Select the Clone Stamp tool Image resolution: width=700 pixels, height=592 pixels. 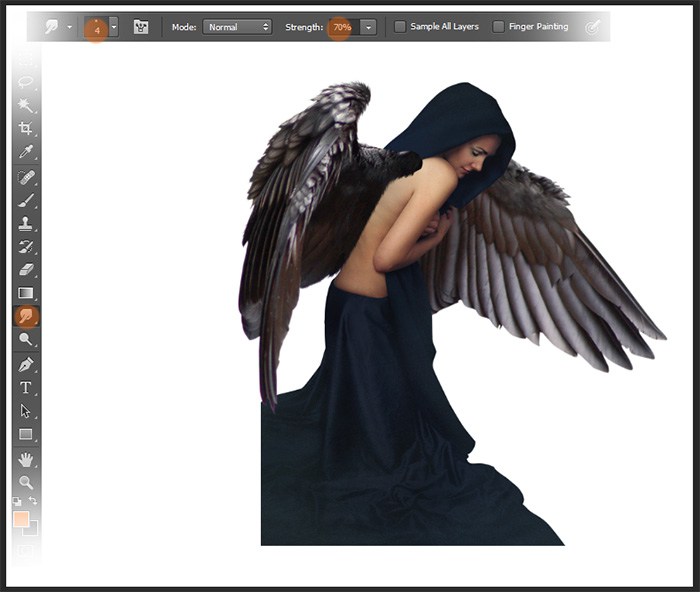(25, 223)
